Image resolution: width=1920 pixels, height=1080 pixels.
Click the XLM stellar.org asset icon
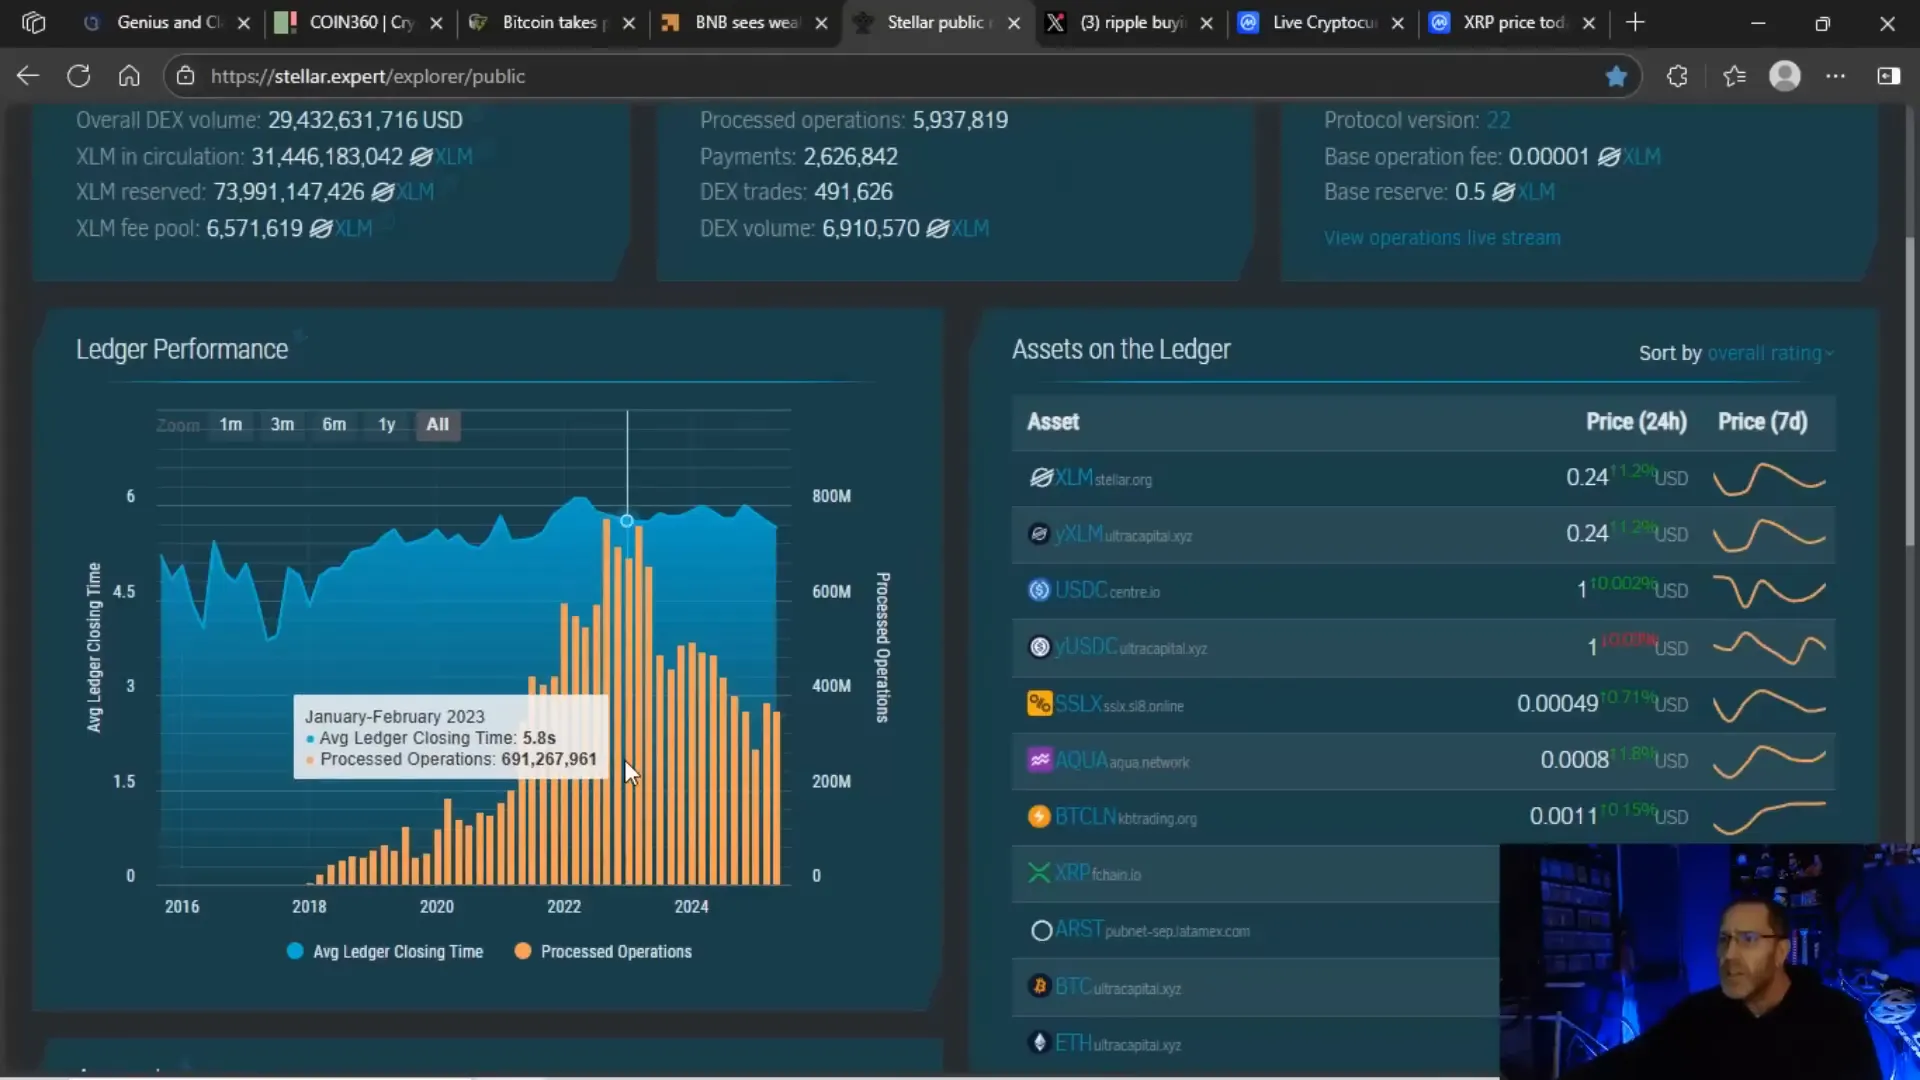click(1040, 478)
